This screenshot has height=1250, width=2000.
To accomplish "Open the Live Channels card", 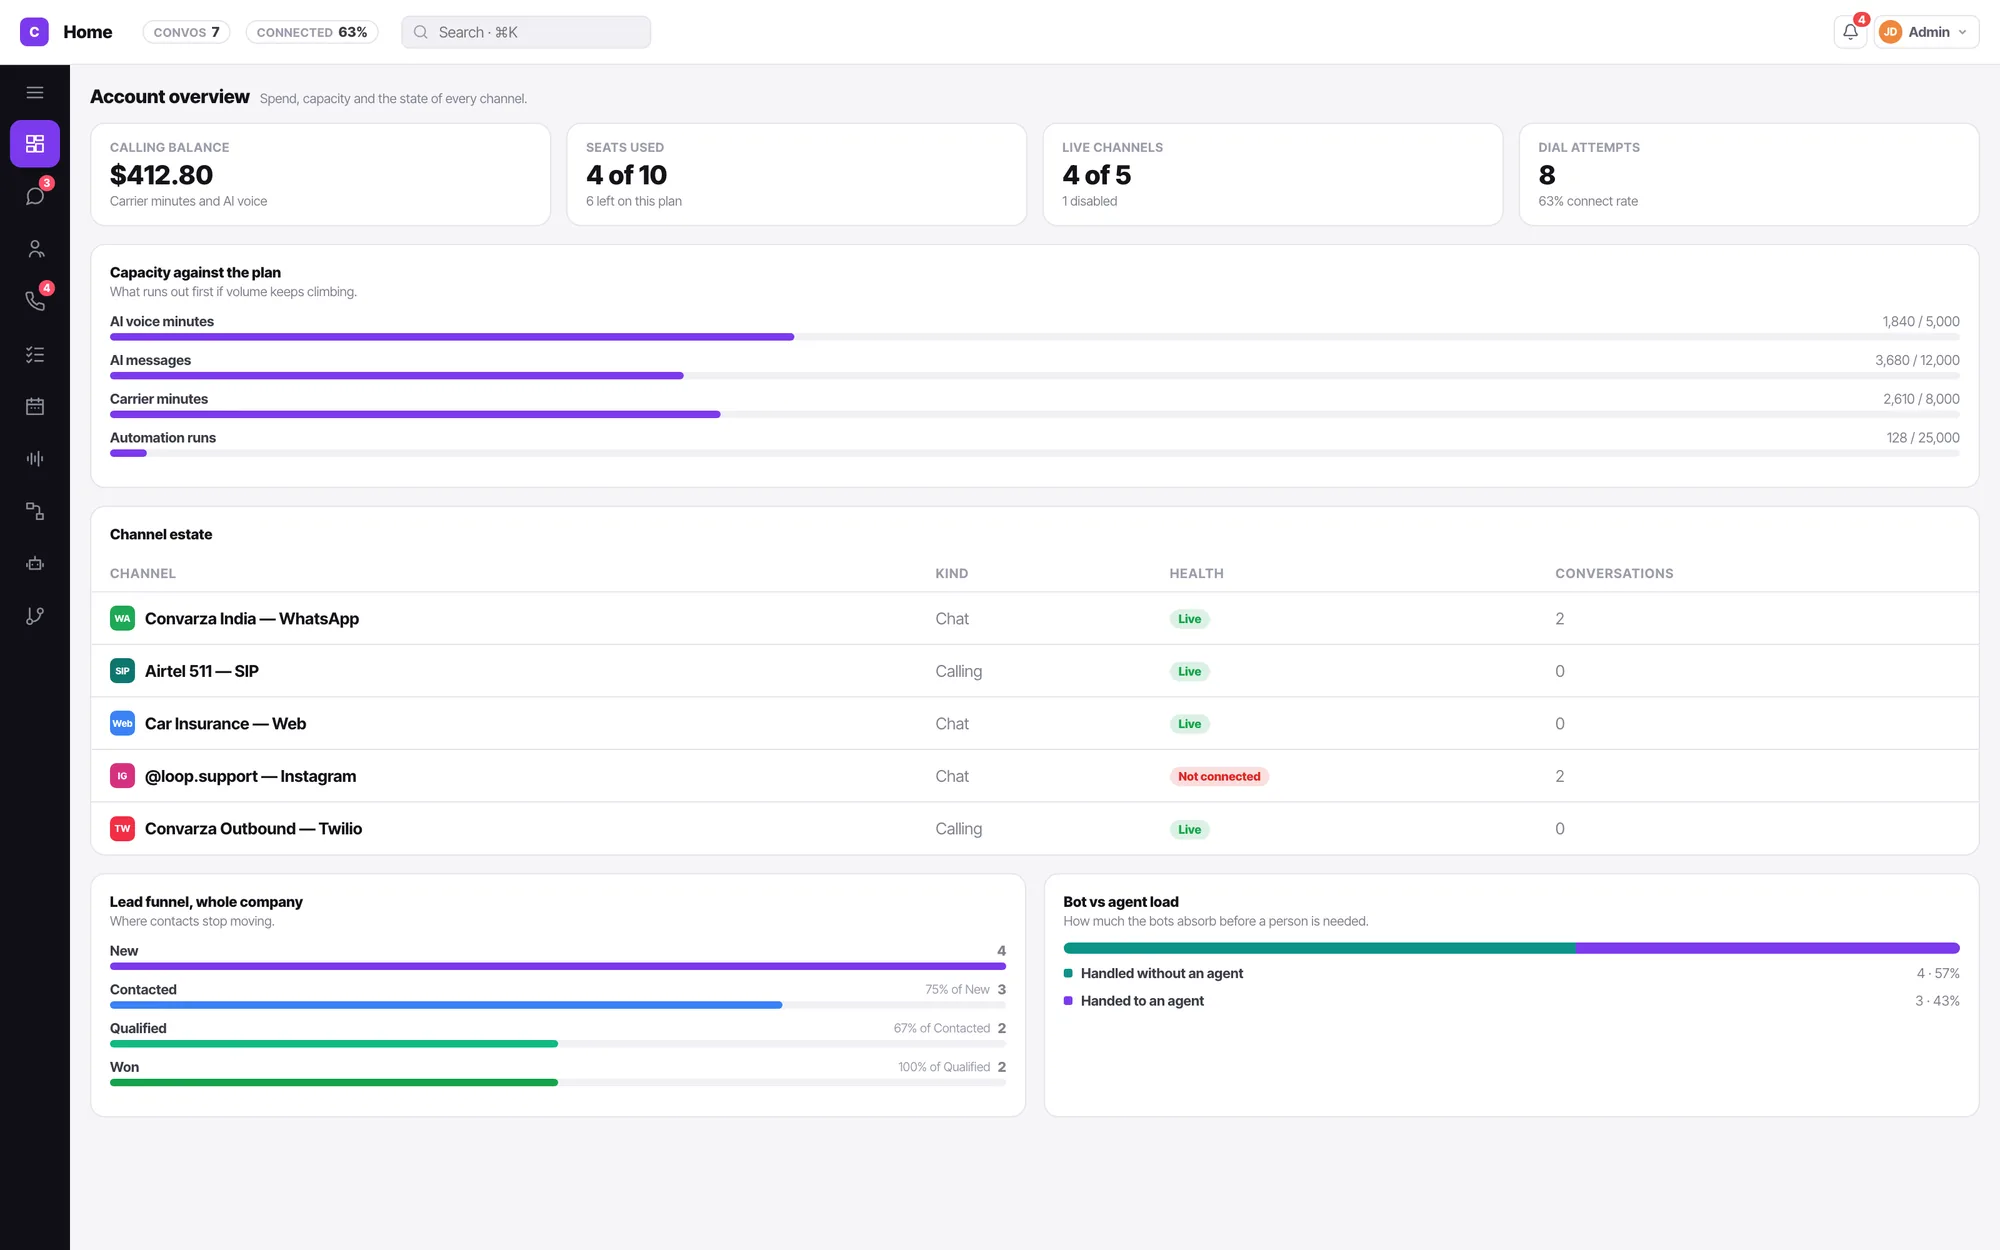I will 1272,174.
